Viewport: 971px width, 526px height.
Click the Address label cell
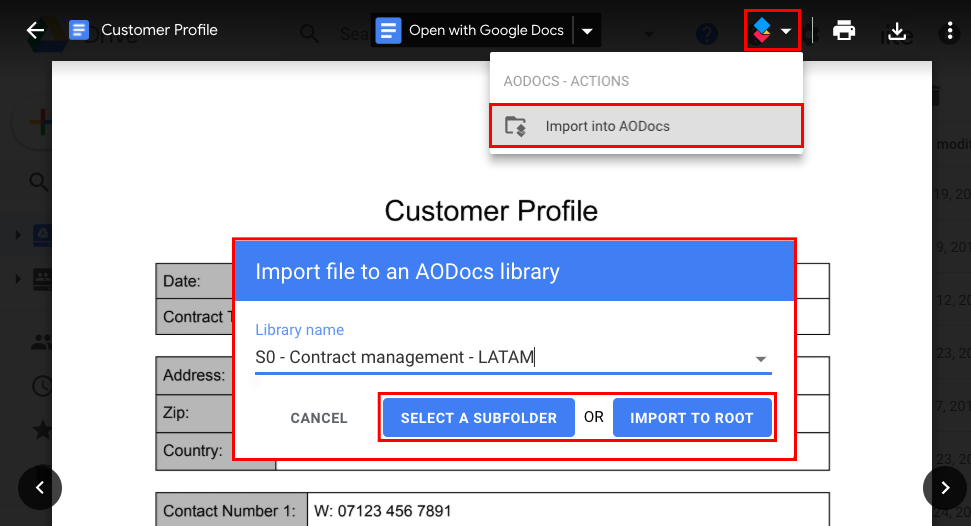(x=194, y=375)
